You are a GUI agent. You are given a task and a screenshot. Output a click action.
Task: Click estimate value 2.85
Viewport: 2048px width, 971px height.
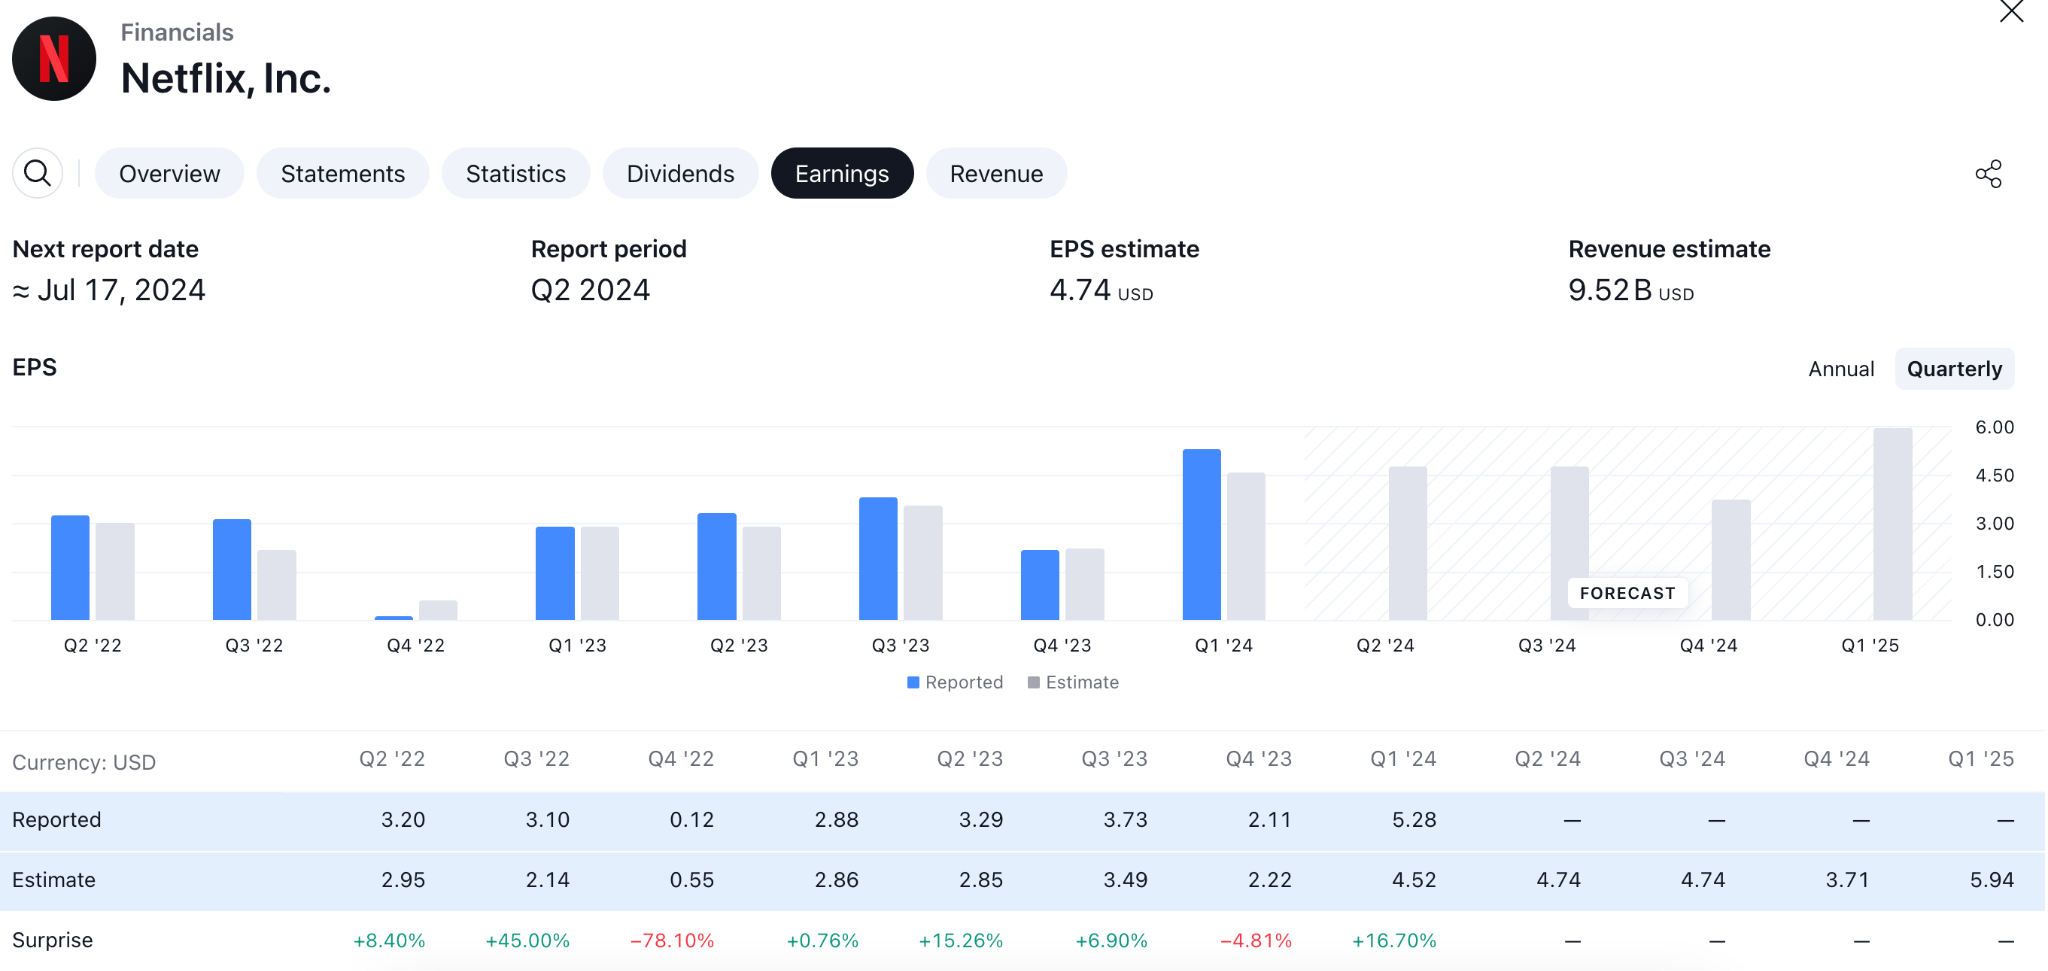(981, 880)
